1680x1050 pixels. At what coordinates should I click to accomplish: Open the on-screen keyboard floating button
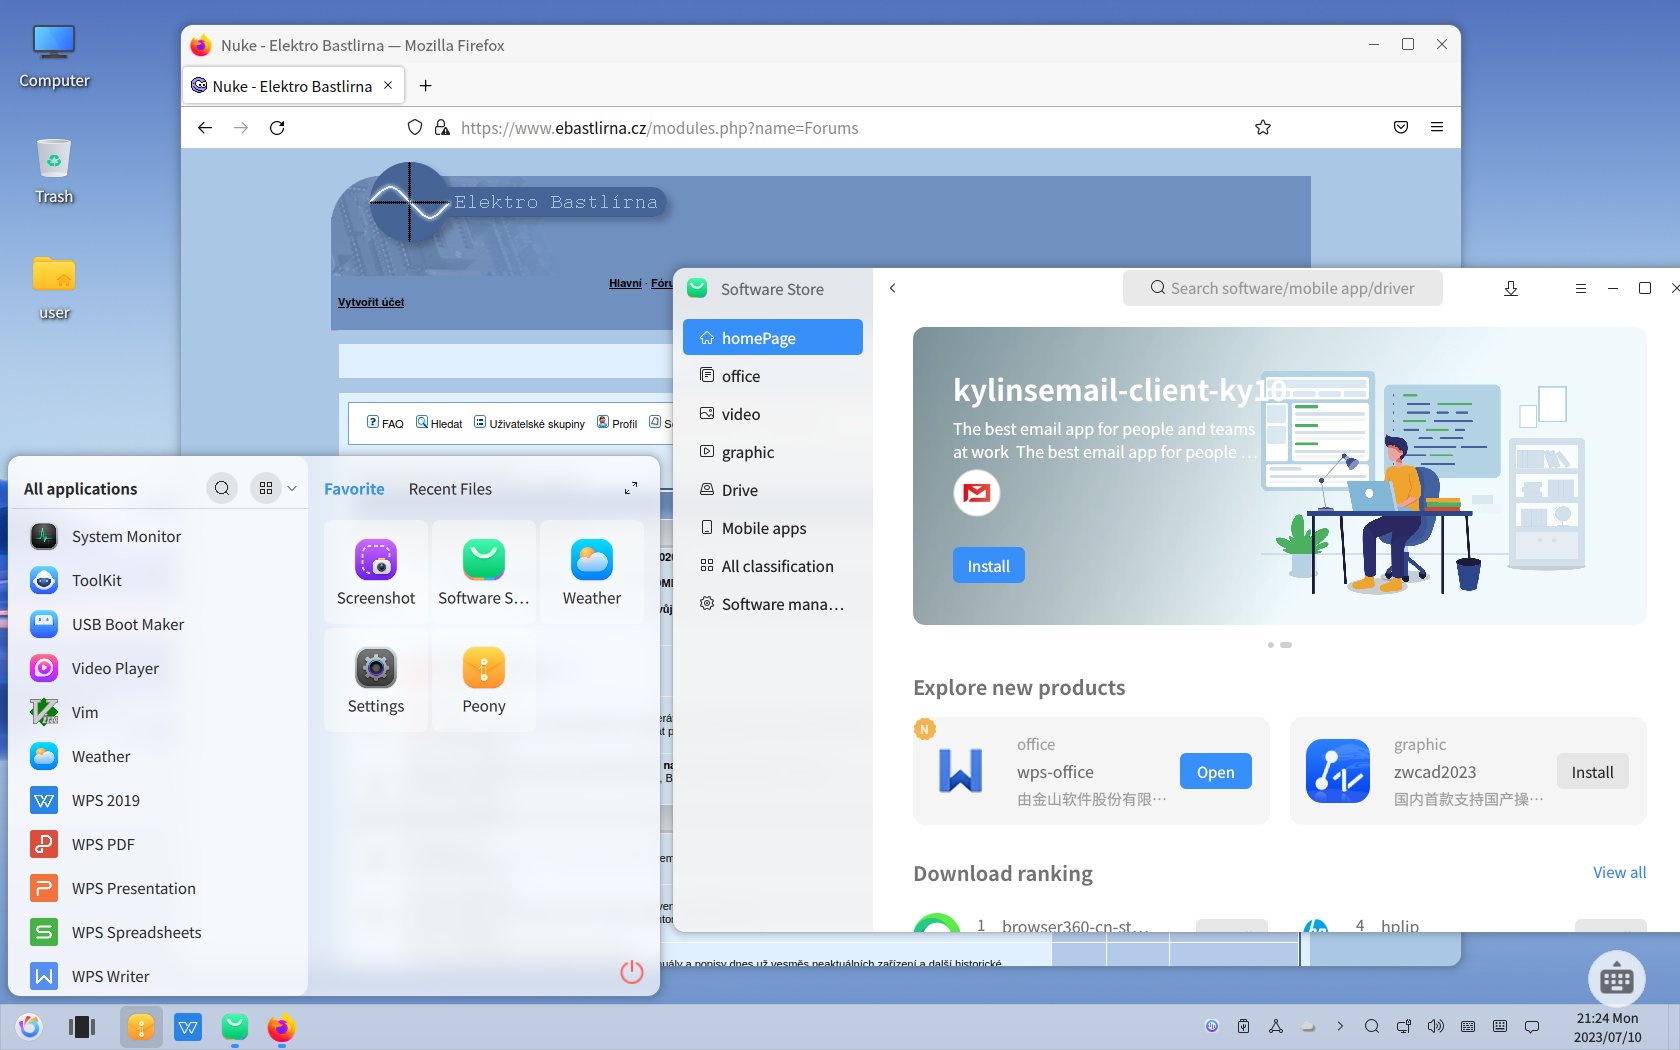[x=1616, y=979]
